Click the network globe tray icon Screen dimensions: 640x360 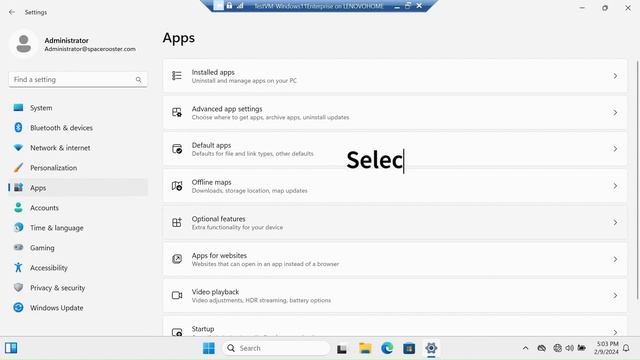(557, 348)
